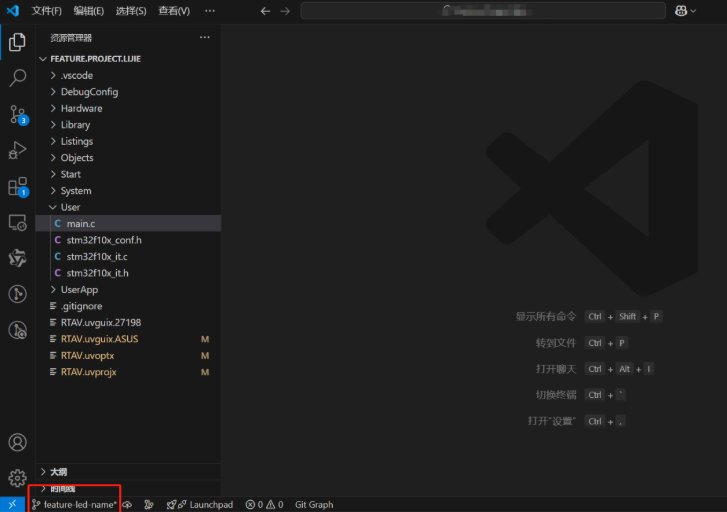Click the VS Code logo in title bar

pos(13,10)
